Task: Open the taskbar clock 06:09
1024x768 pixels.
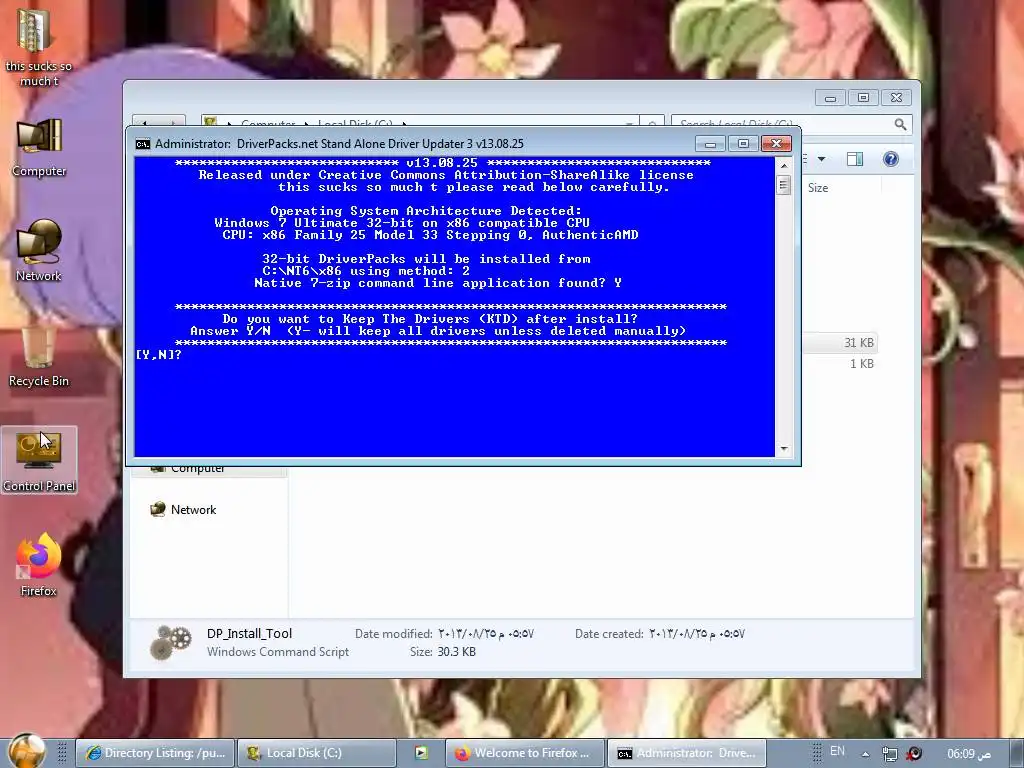Action: point(969,754)
